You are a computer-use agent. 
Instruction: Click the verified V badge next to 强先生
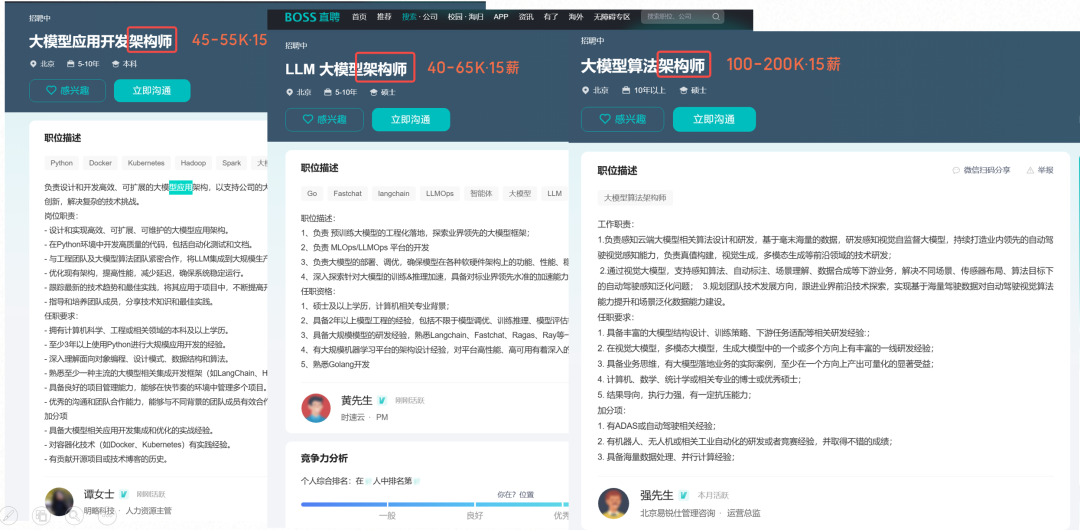click(x=684, y=496)
